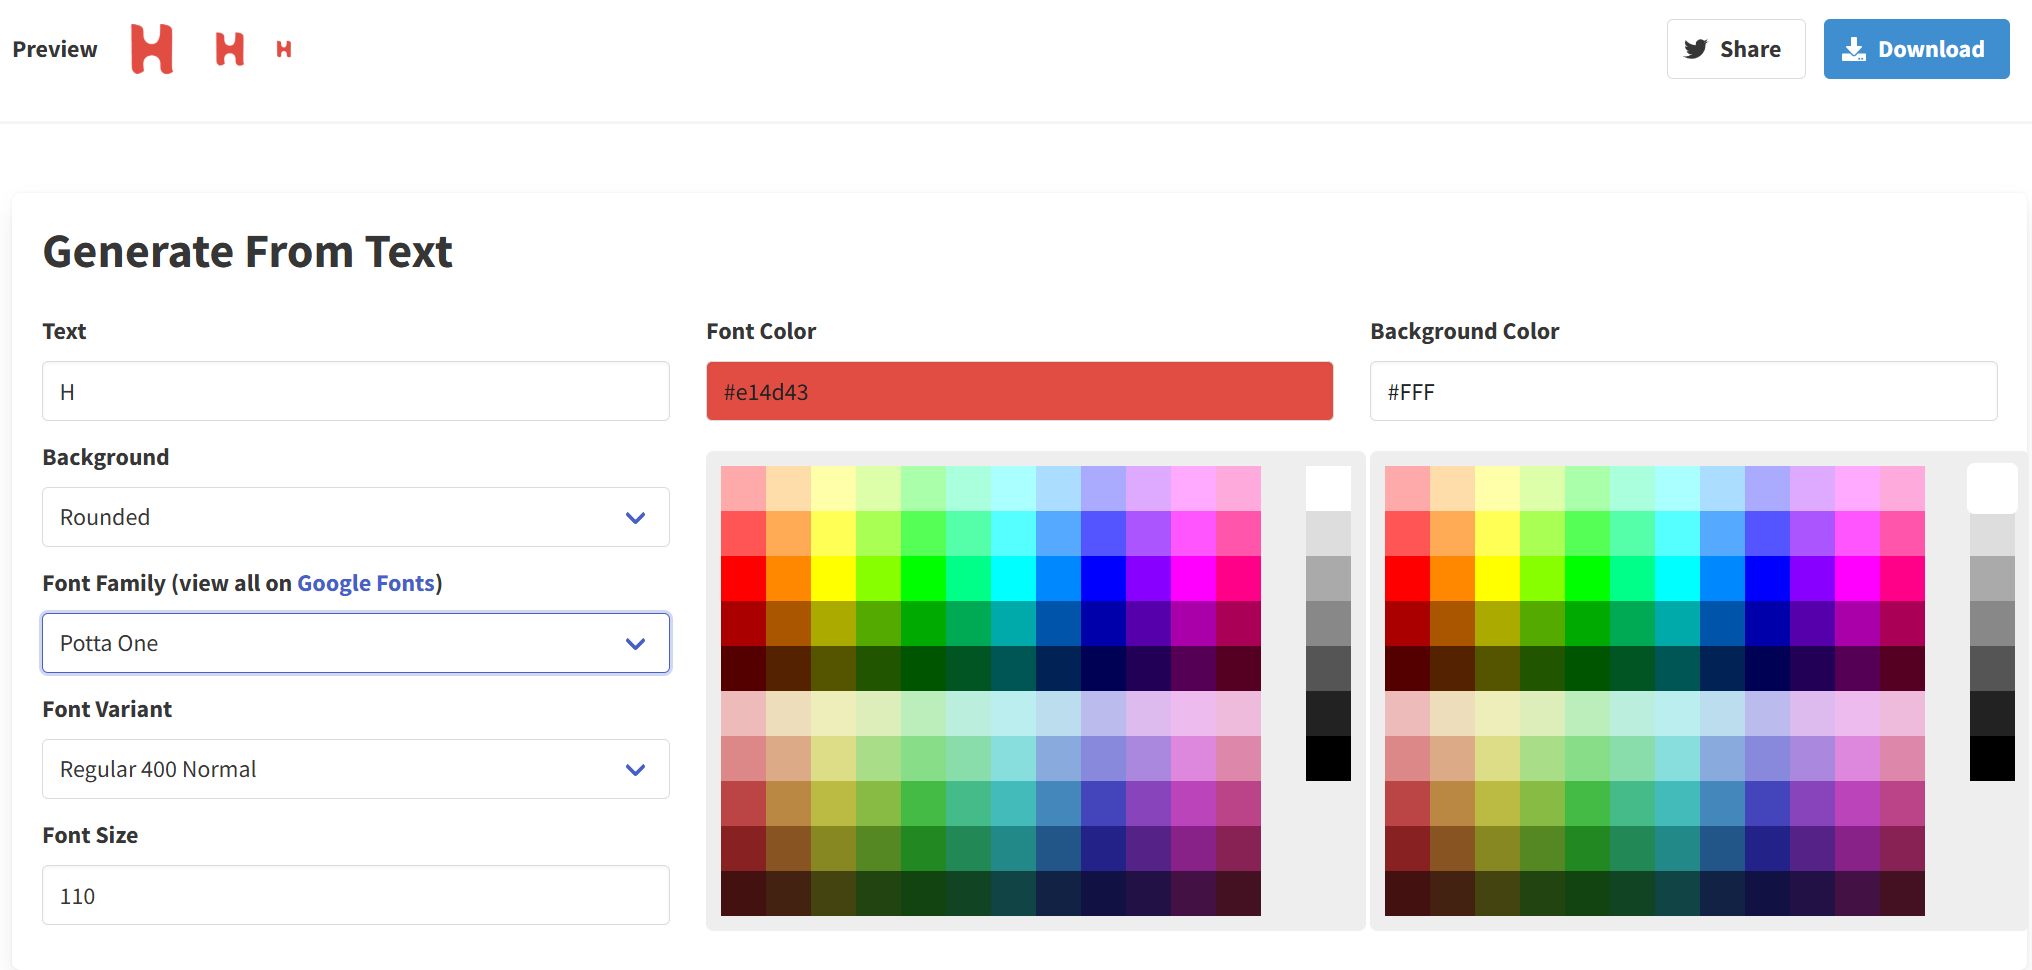Screen dimensions: 2032x970
Task: Expand the Font Family dropdown showing Potta One
Action: (355, 643)
